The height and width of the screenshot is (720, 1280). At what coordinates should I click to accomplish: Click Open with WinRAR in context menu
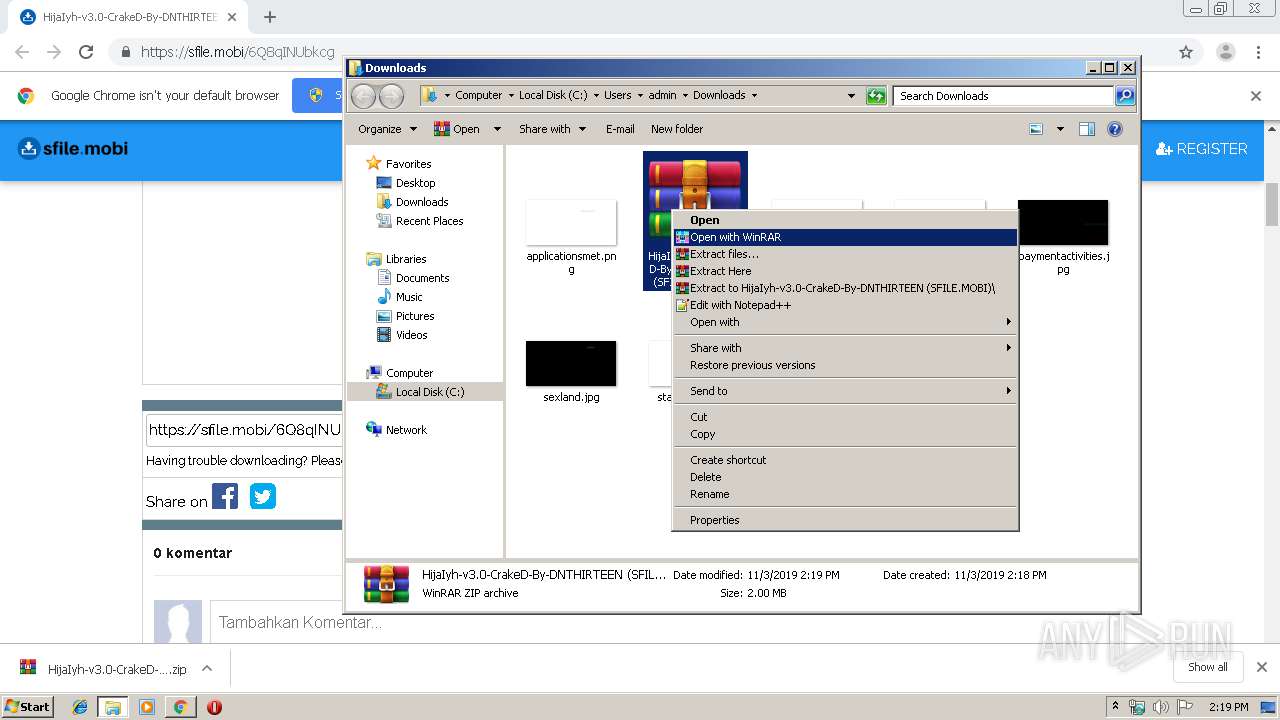click(845, 237)
